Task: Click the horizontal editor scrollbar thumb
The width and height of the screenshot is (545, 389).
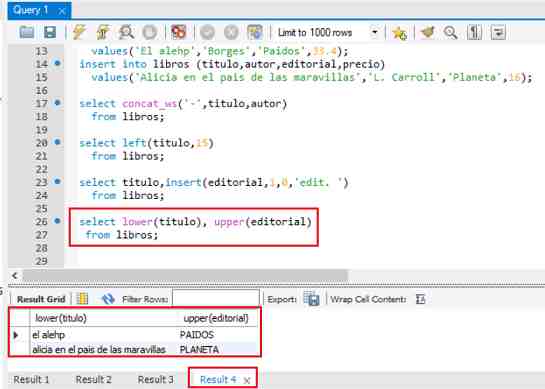Action: point(185,276)
